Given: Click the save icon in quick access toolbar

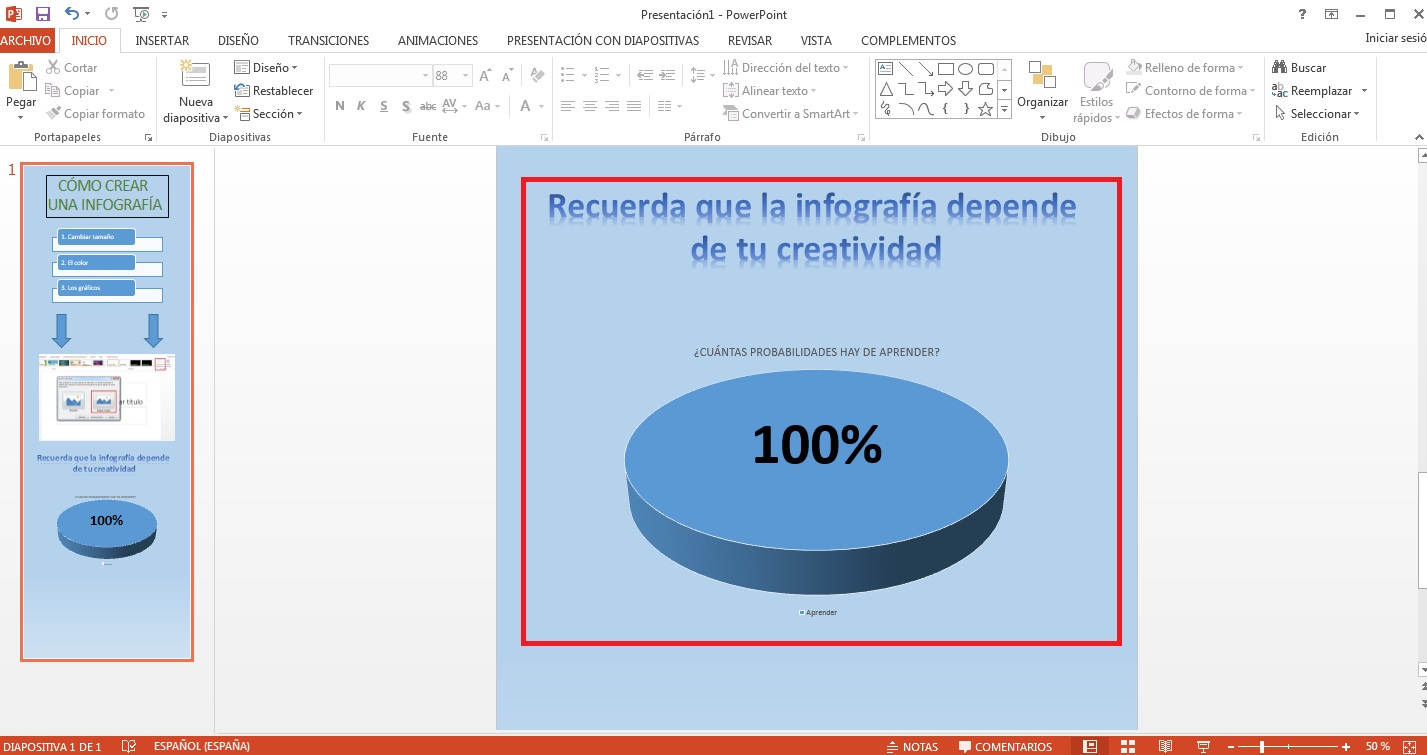Looking at the screenshot, I should coord(42,14).
